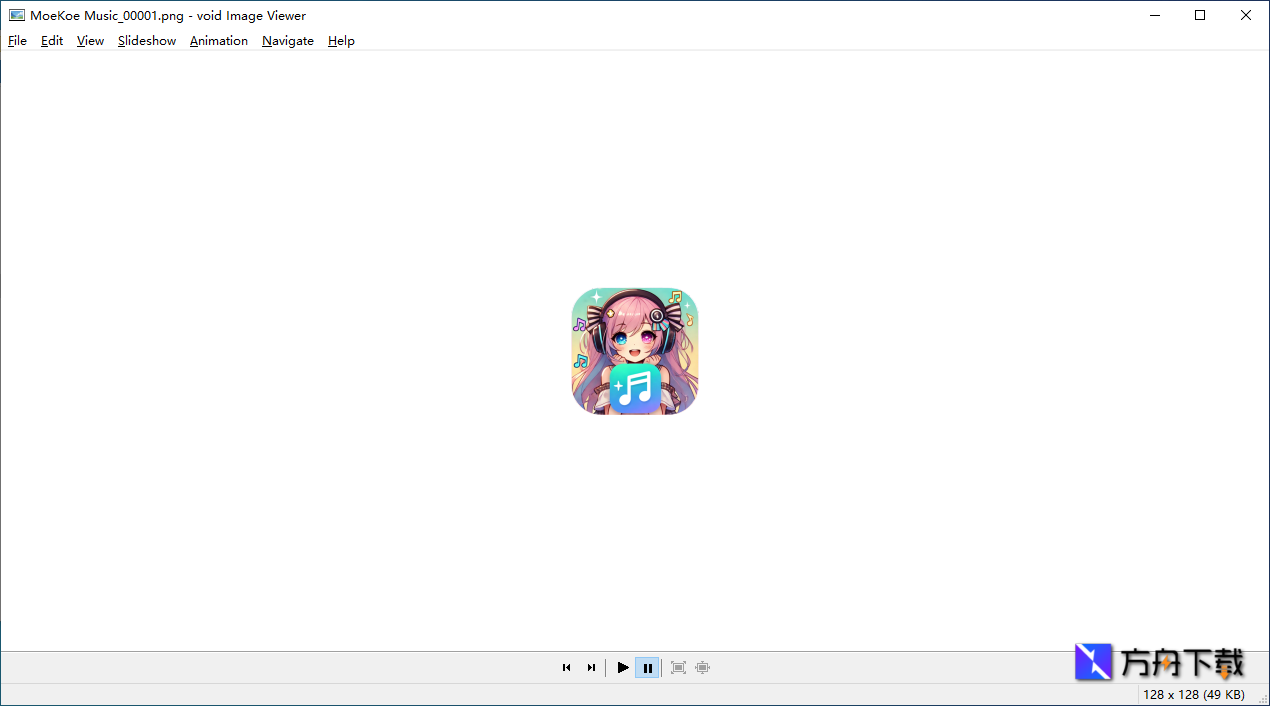Open the Slideshow menu
Viewport: 1270px width, 706px height.
click(146, 40)
